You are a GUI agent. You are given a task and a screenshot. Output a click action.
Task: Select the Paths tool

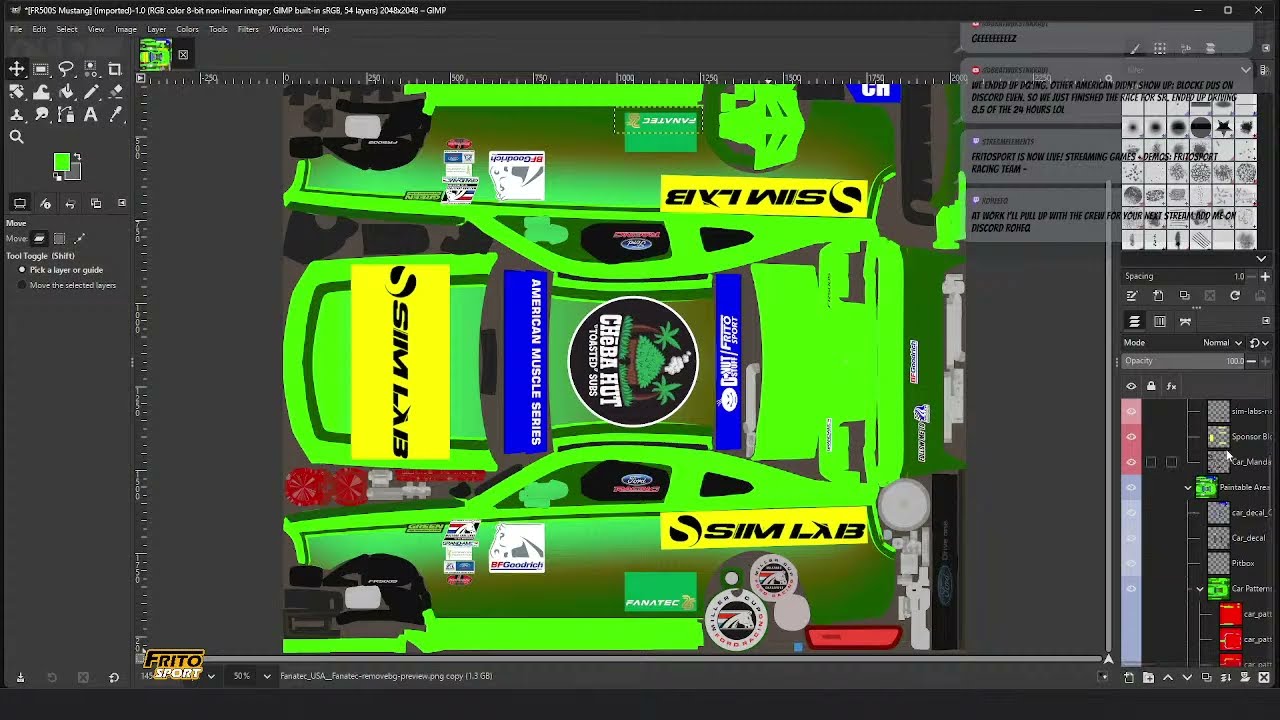click(x=66, y=115)
